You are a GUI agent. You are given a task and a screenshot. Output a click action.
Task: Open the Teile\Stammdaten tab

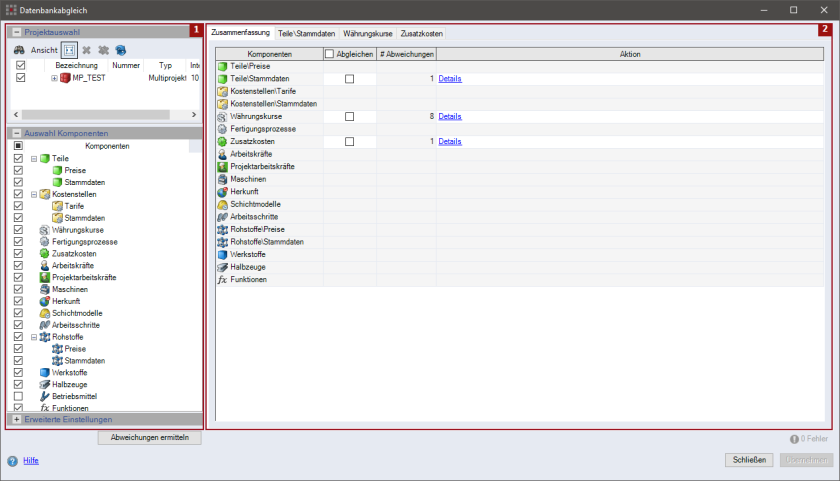pyautogui.click(x=306, y=34)
